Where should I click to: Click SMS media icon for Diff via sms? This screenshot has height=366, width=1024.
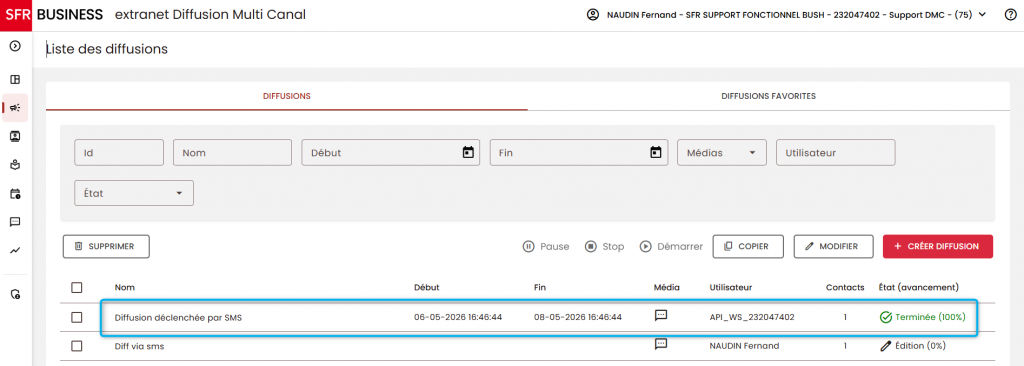tap(660, 344)
